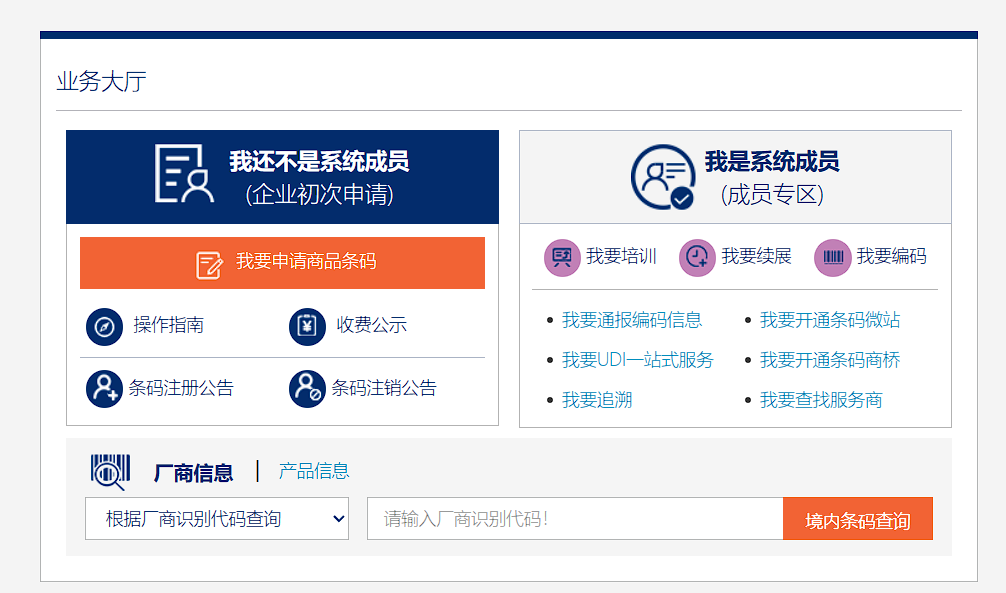Viewport: 1006px width, 593px height.
Task: Open 我要编码 barcode icon
Action: (x=831, y=257)
